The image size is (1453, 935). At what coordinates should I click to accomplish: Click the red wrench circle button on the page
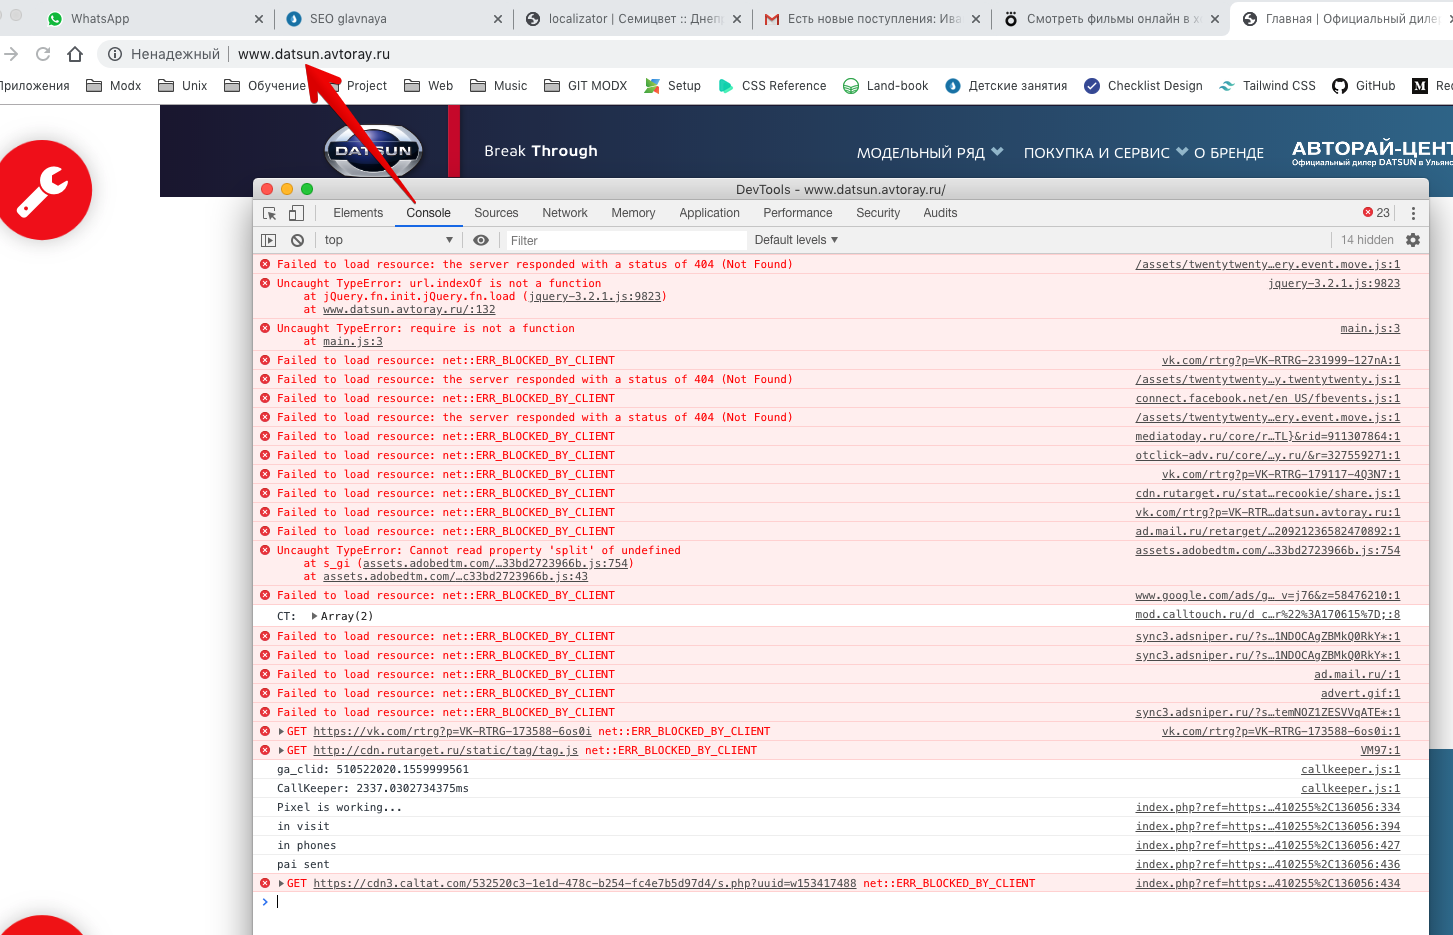(x=42, y=190)
